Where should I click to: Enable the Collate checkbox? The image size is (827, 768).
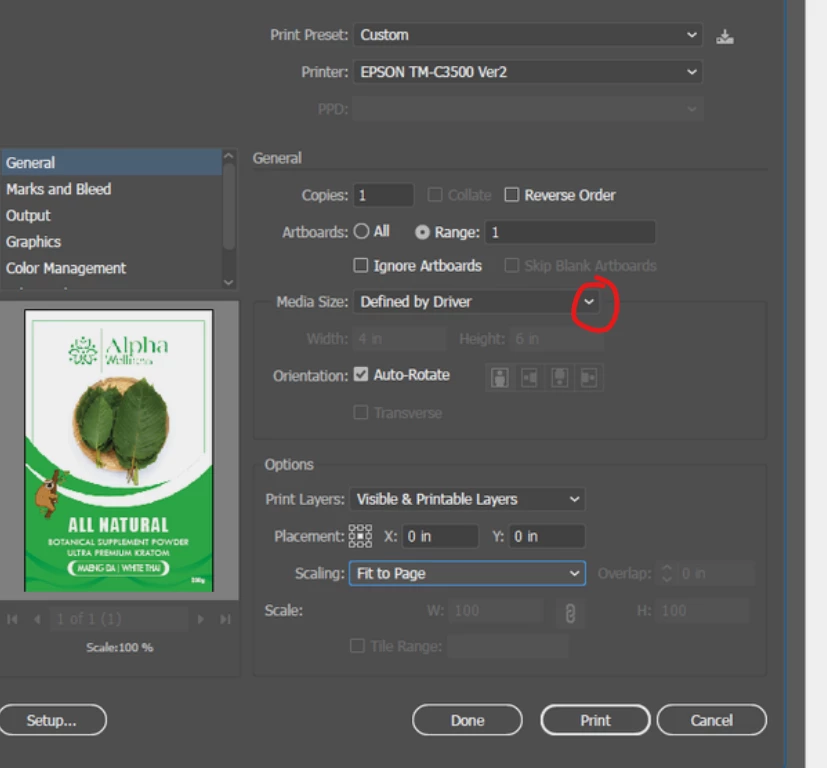tap(435, 195)
